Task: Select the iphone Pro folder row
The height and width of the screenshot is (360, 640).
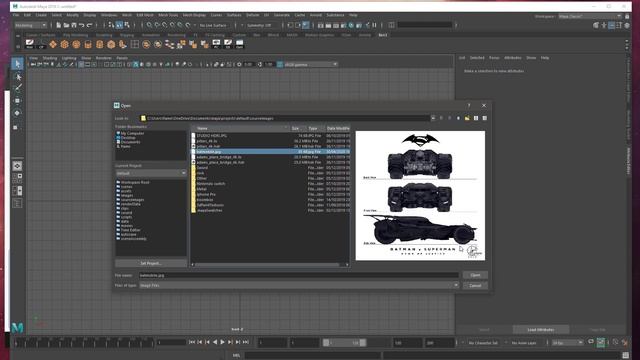Action: [x=270, y=194]
